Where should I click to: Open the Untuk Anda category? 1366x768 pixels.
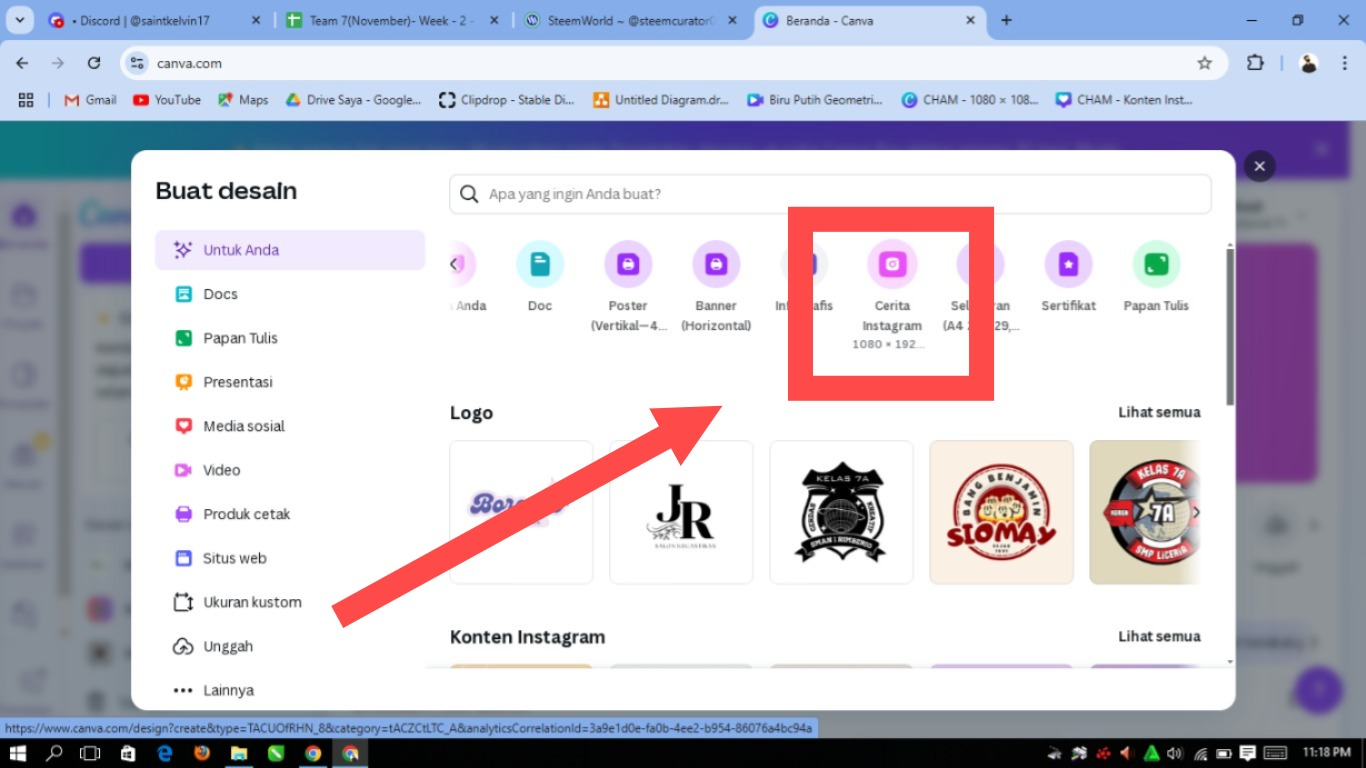click(290, 250)
